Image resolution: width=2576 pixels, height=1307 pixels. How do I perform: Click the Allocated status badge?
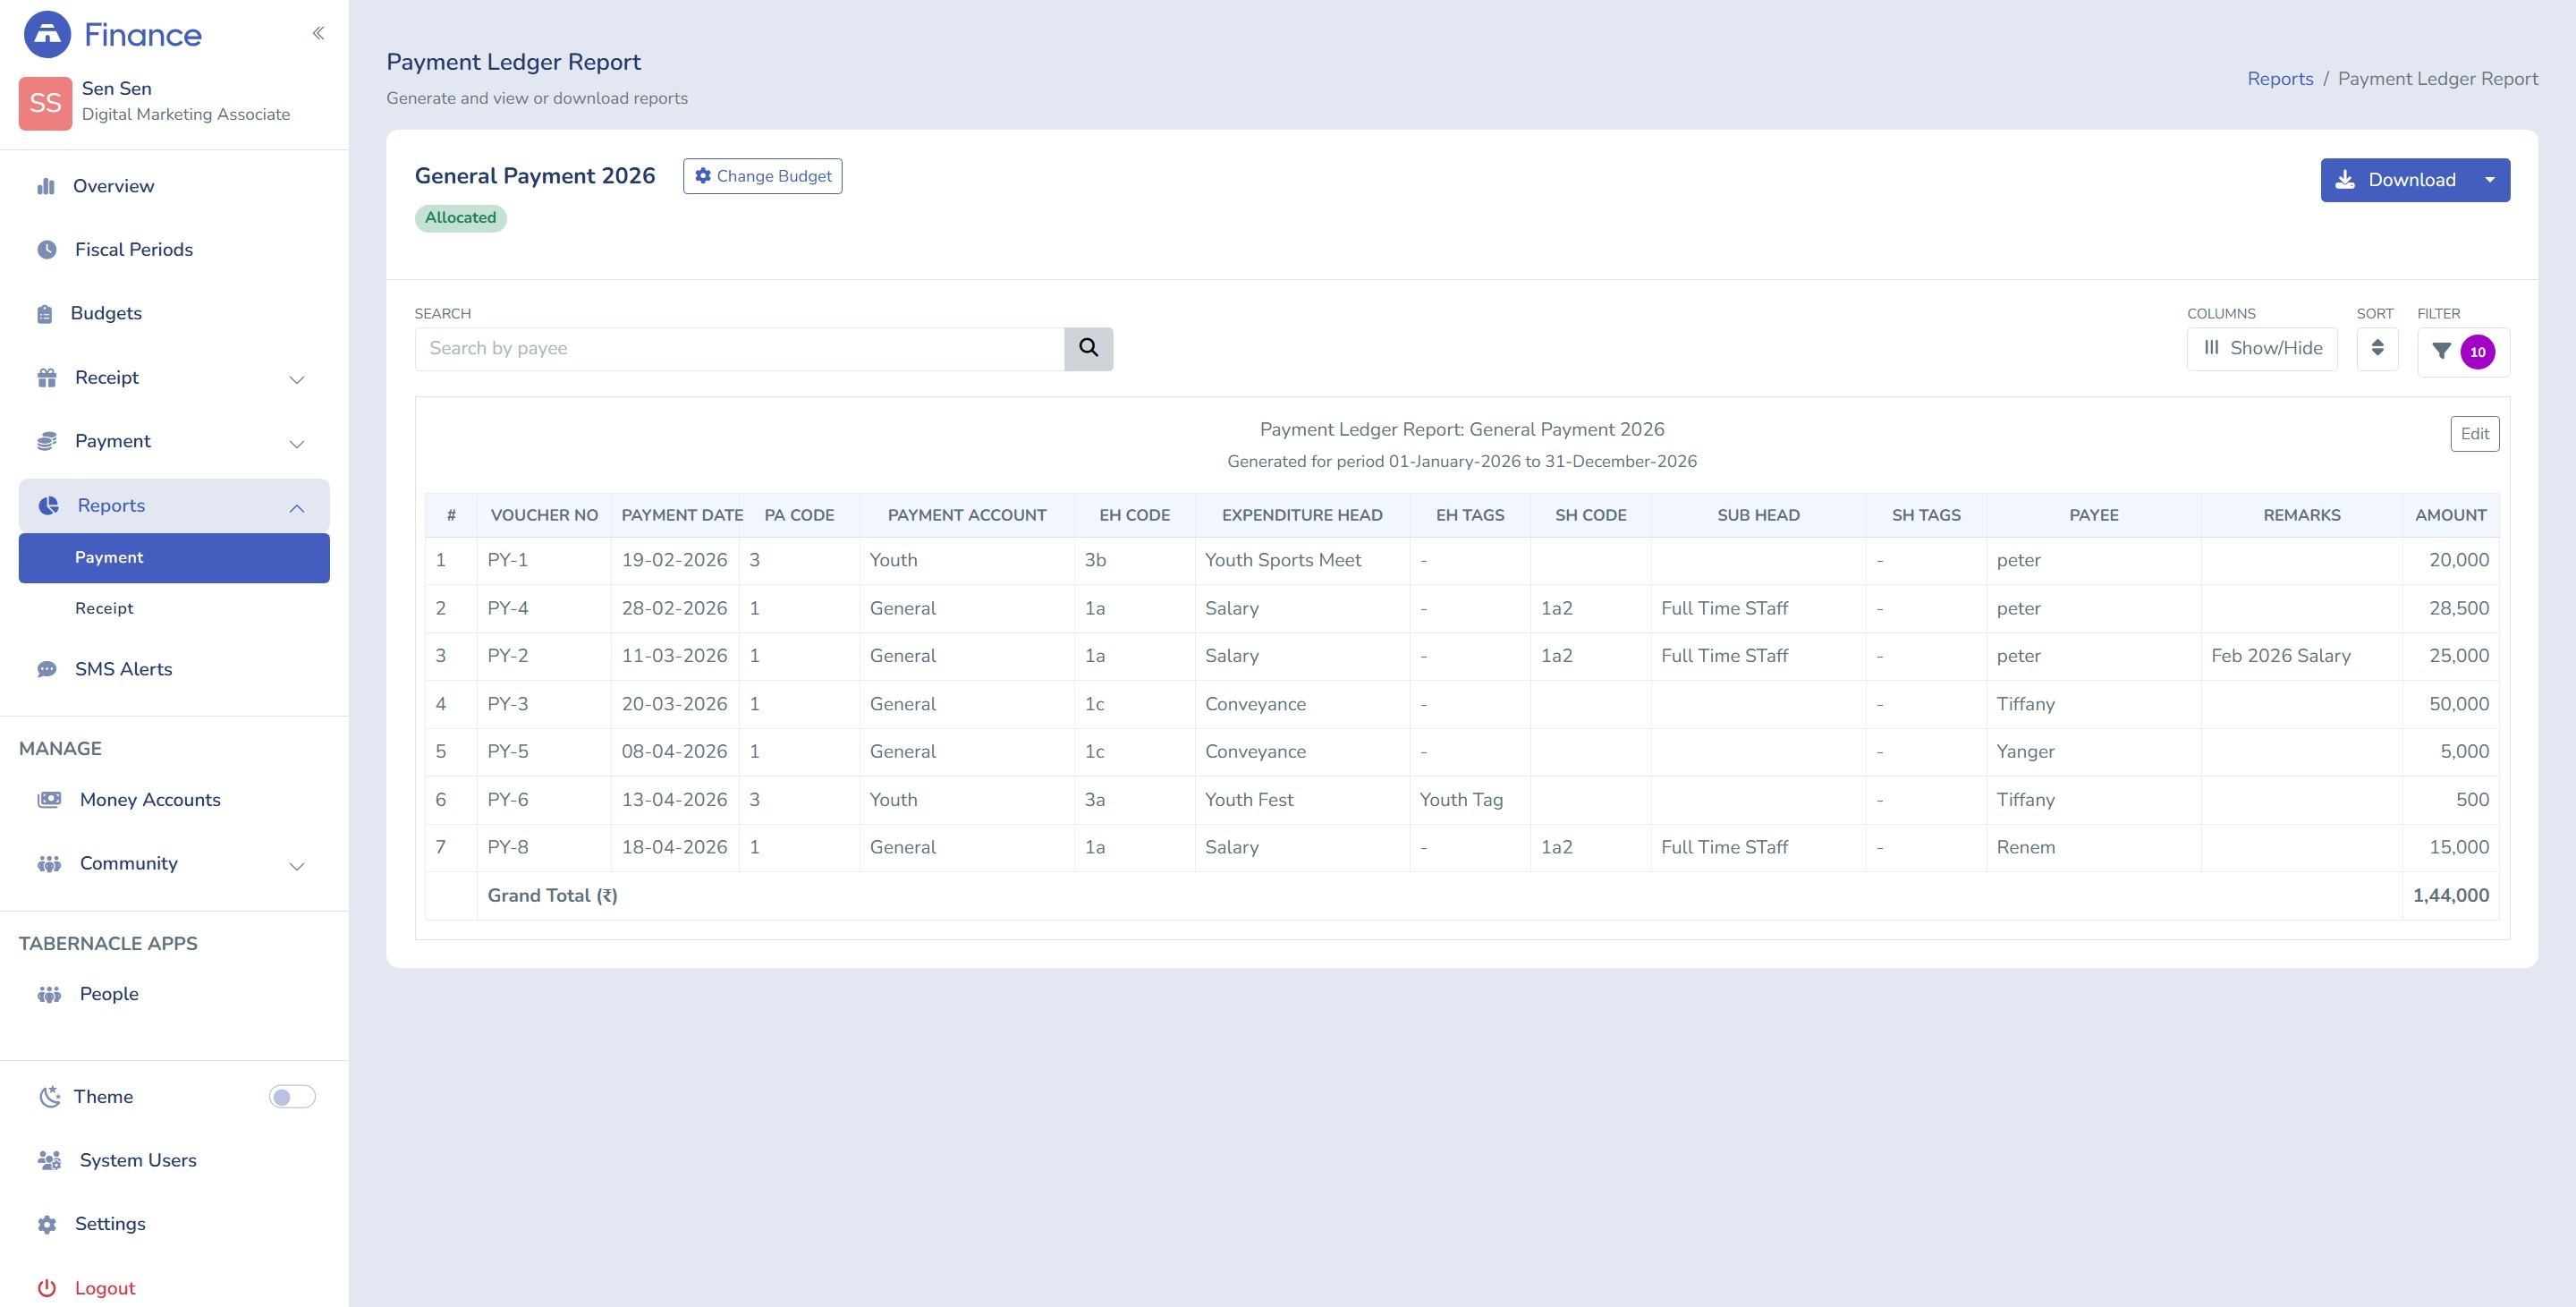point(460,218)
